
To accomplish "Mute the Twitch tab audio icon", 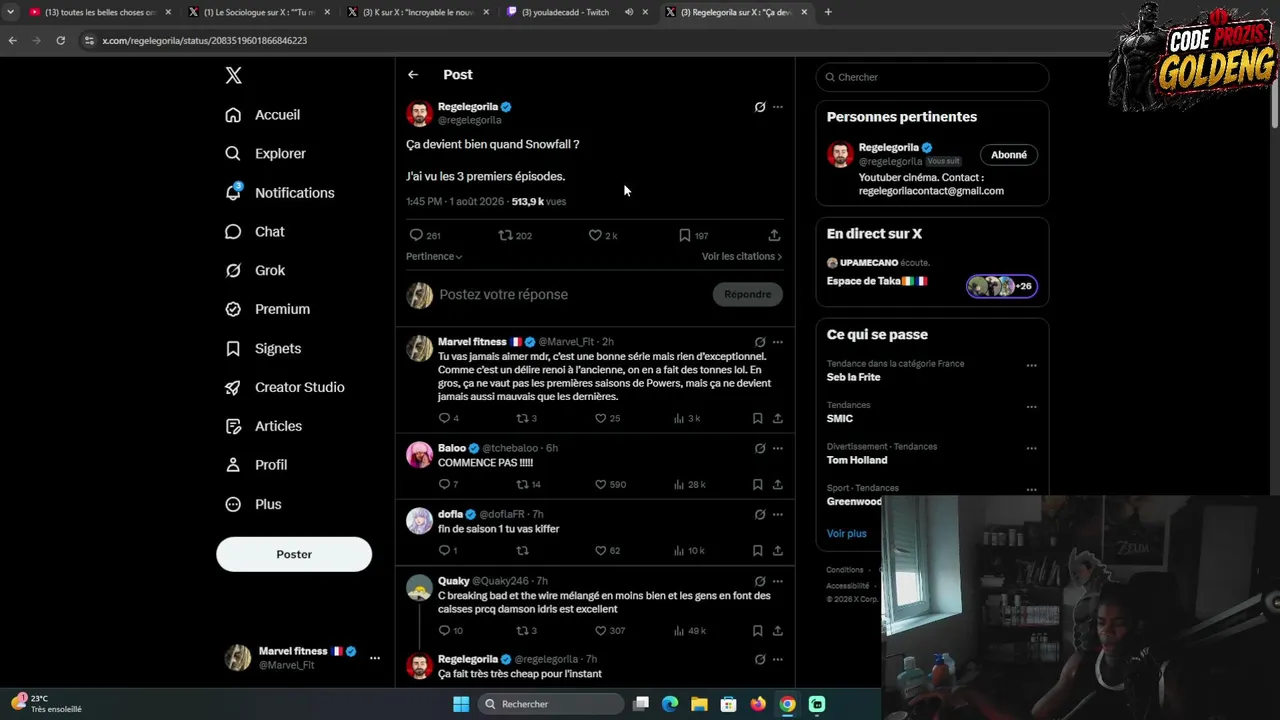I will point(629,12).
